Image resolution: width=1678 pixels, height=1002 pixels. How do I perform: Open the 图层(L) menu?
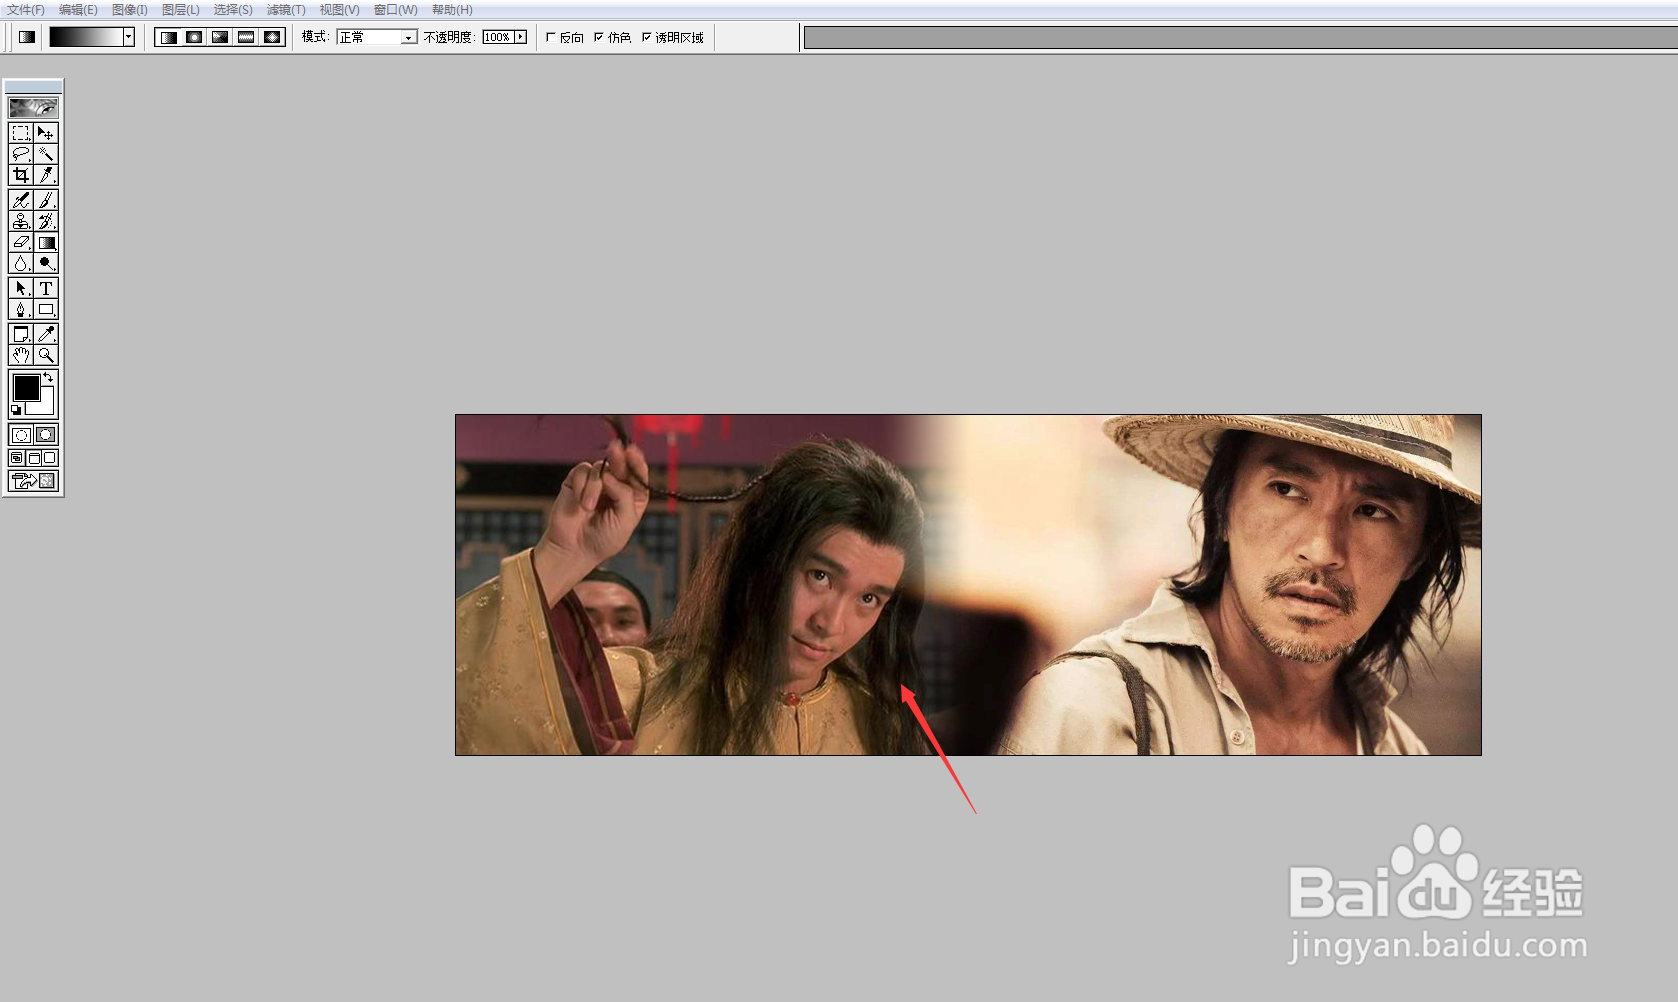pyautogui.click(x=181, y=10)
